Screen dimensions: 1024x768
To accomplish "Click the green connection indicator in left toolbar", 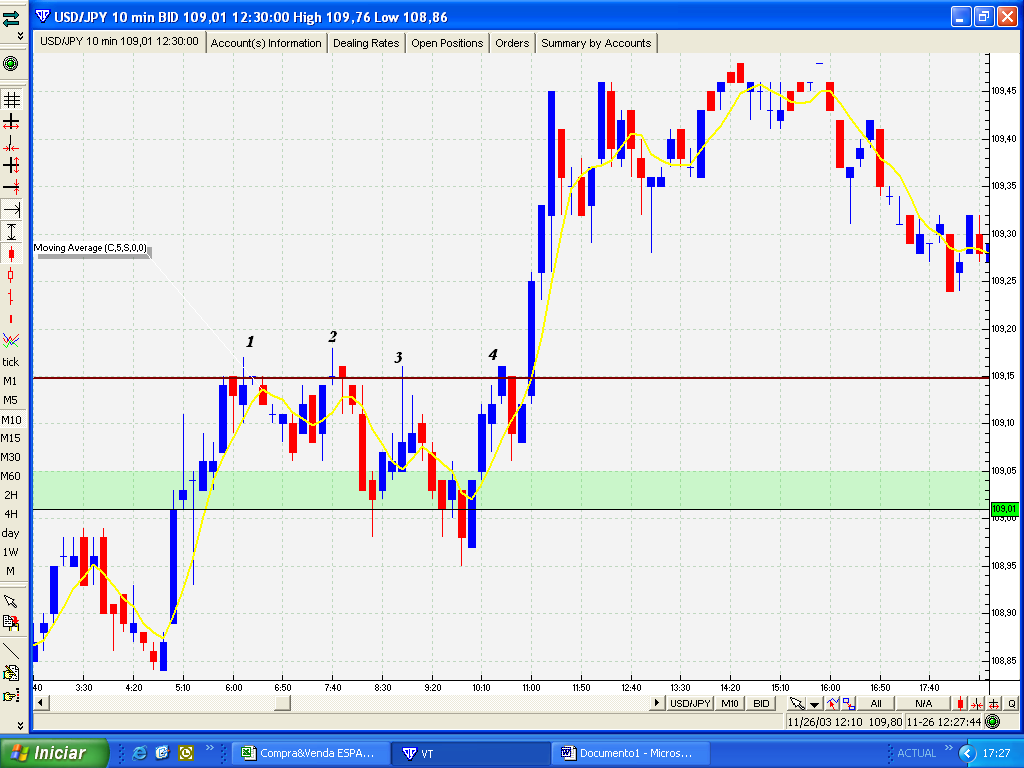I will 10,63.
